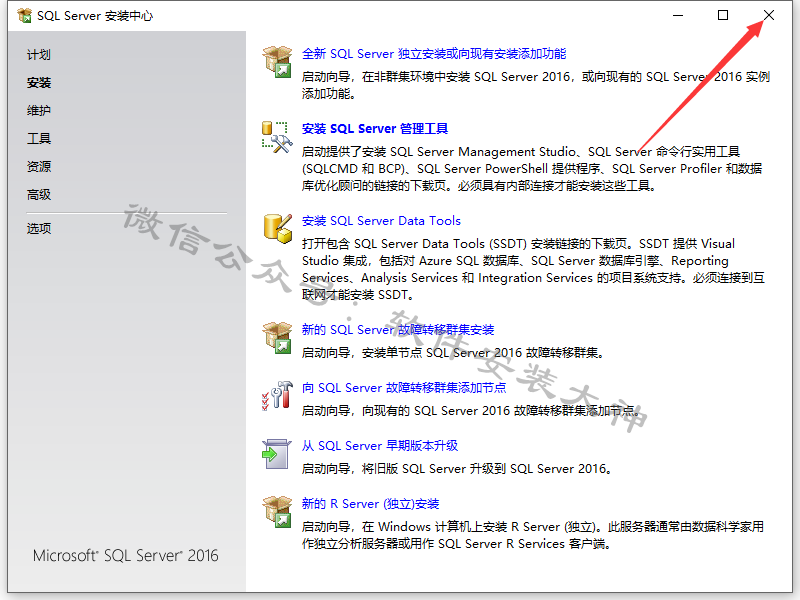The height and width of the screenshot is (600, 800).
Task: Start 从 SQL Server 早期版本升级 link
Action: pos(380,446)
